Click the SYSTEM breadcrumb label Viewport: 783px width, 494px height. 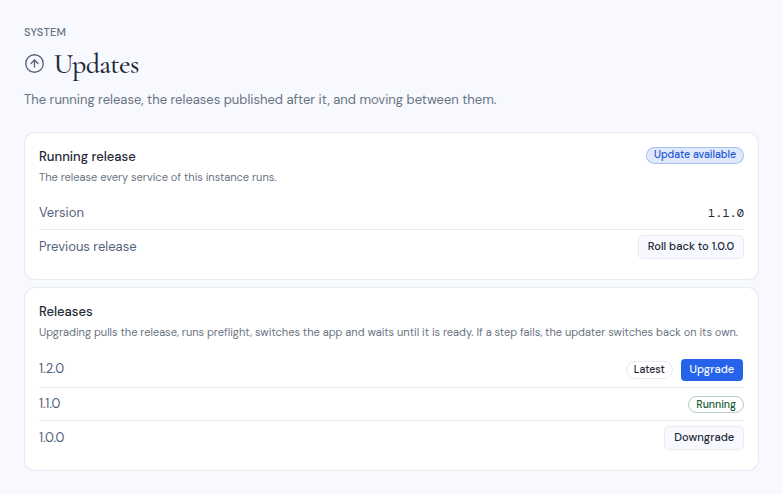point(45,32)
